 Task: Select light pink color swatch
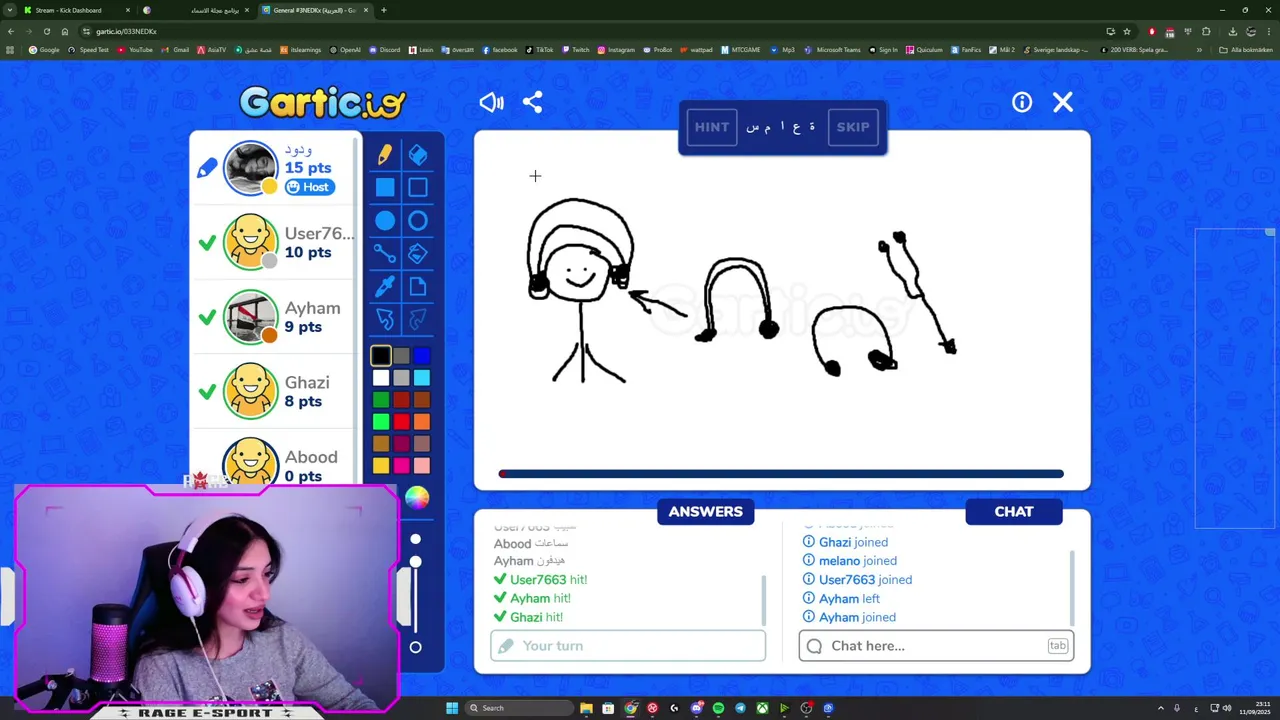click(422, 465)
